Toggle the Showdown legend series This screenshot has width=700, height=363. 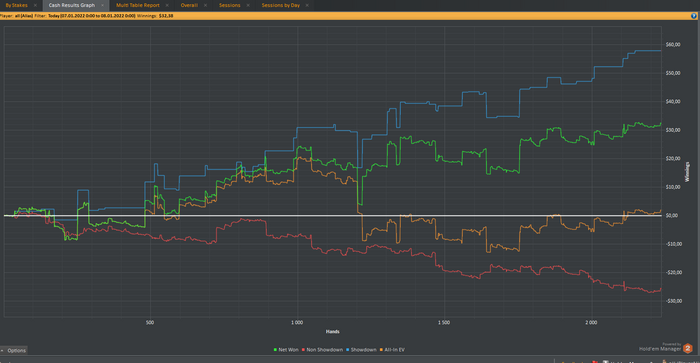[361, 350]
